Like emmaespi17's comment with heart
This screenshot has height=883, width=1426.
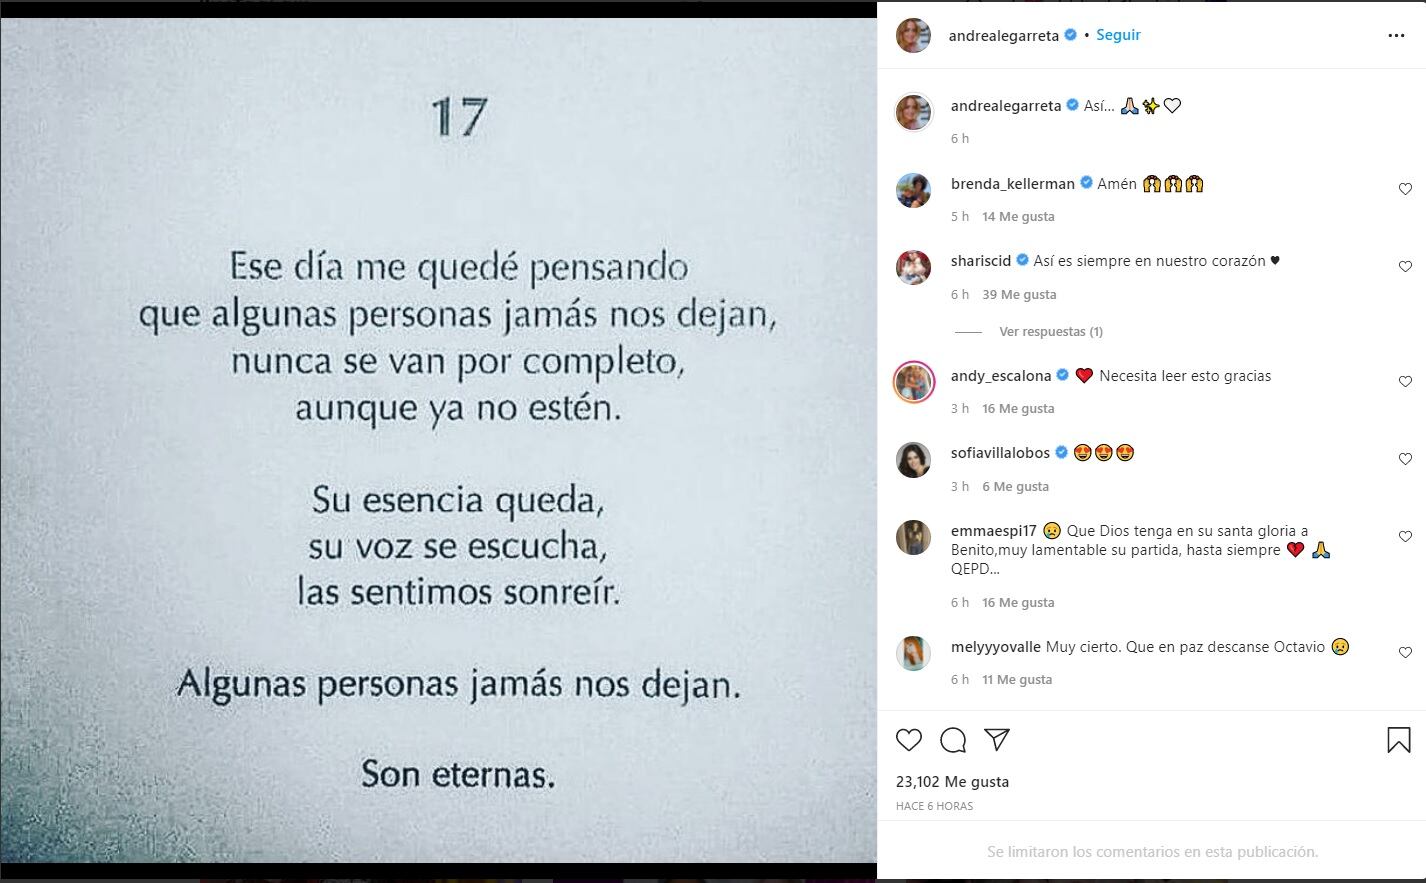pyautogui.click(x=1405, y=536)
